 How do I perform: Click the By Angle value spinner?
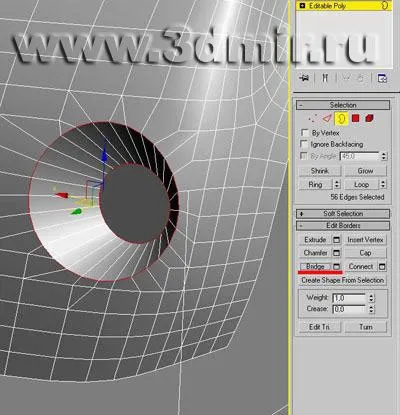pos(384,156)
